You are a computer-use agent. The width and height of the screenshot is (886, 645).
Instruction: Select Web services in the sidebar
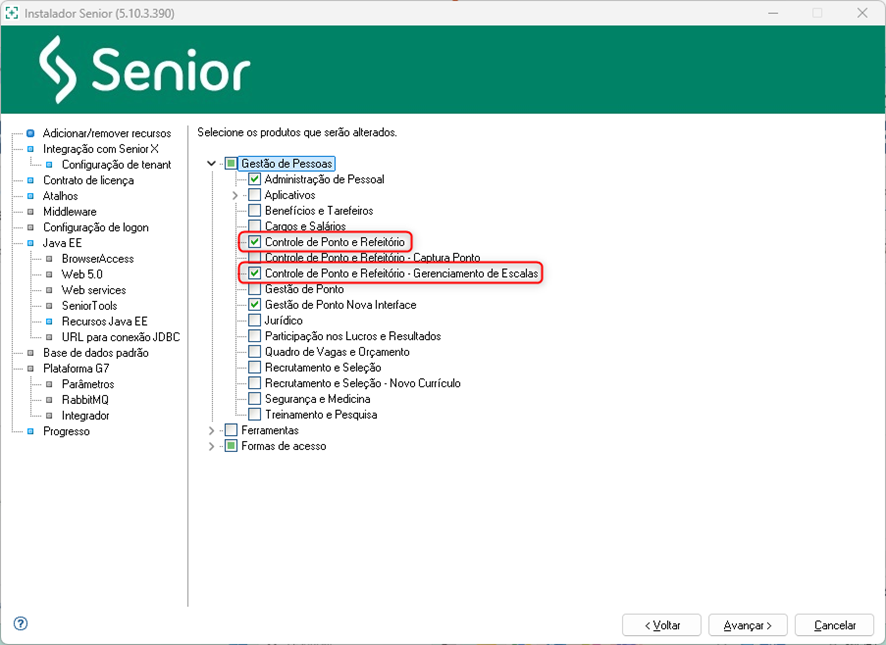94,290
